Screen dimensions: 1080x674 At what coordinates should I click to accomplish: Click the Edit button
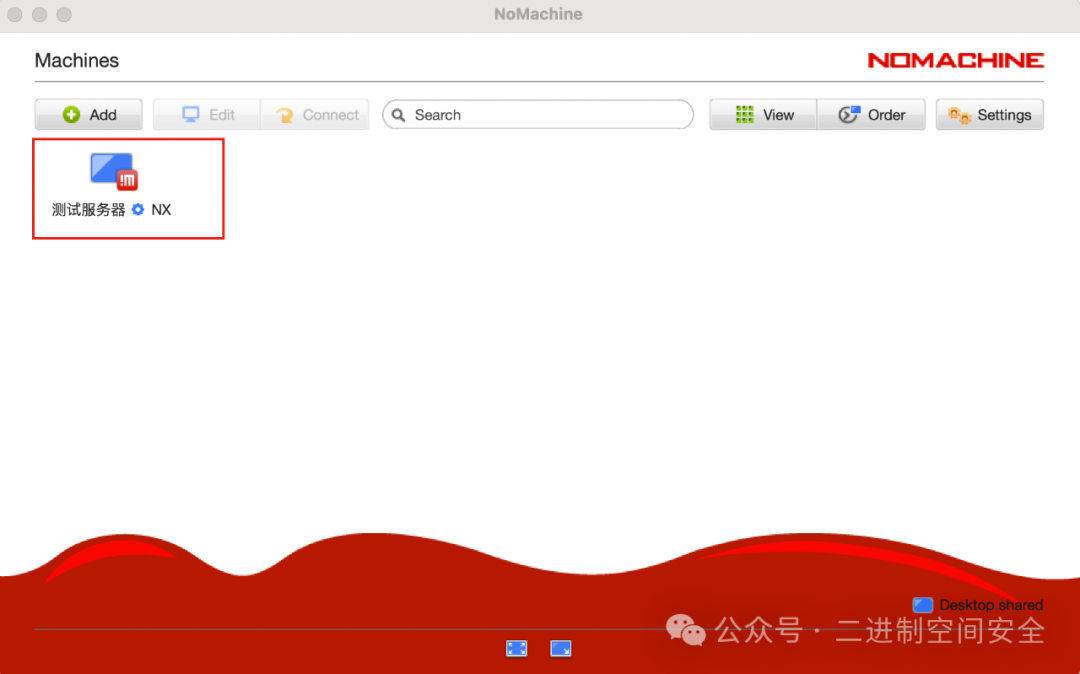click(207, 114)
